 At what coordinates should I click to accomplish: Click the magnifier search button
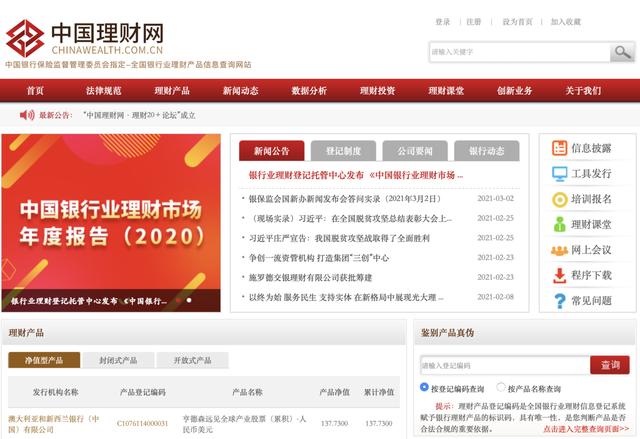tap(622, 52)
